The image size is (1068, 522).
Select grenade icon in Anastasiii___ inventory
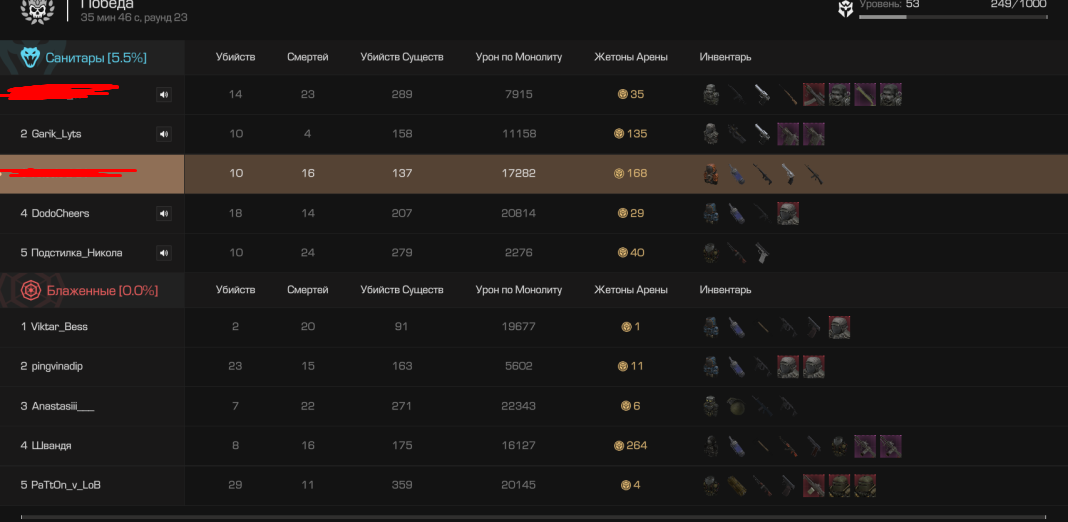pos(736,406)
